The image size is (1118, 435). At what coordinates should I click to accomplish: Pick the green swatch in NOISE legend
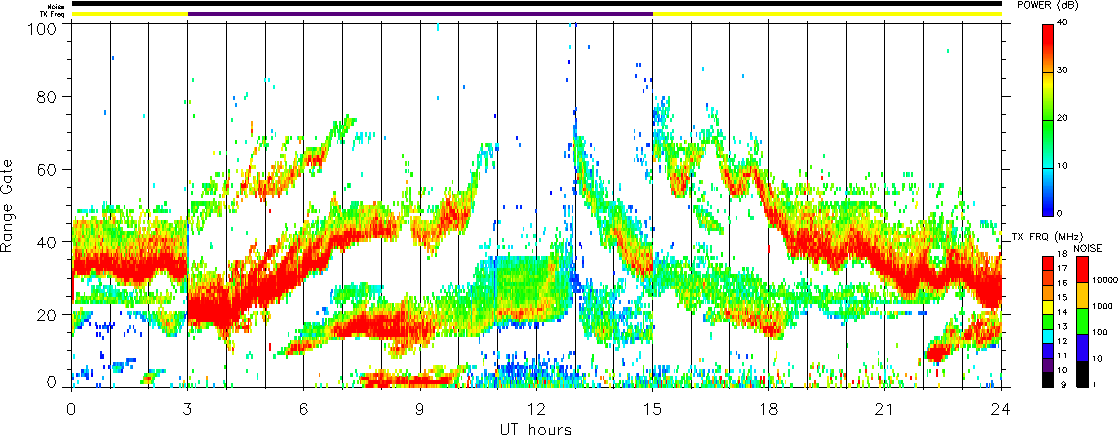[1082, 321]
